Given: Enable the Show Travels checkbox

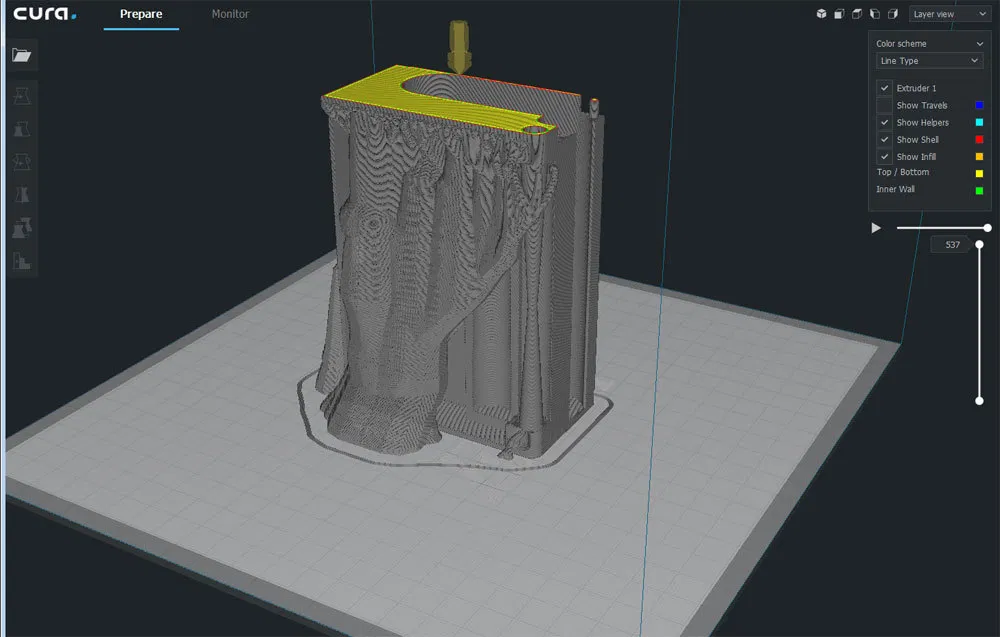Looking at the screenshot, I should tap(884, 105).
